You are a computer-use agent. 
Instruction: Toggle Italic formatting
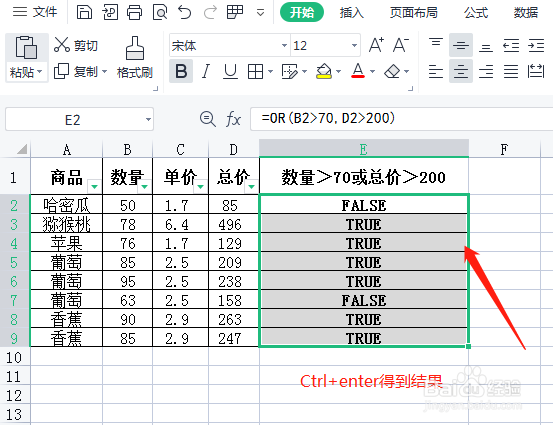206,71
